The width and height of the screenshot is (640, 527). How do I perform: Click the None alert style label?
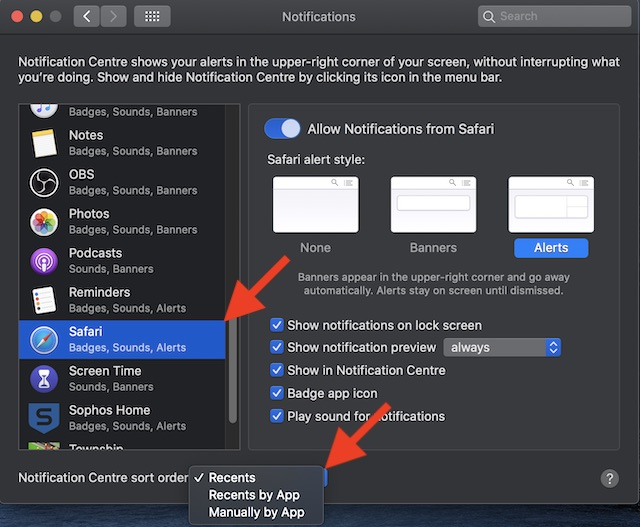[x=316, y=248]
